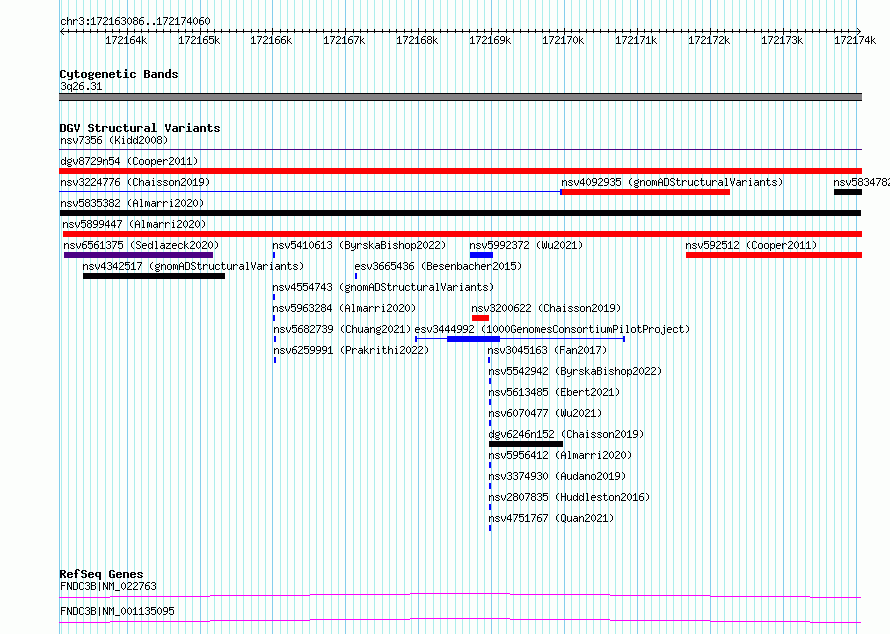This screenshot has width=890, height=634.
Task: Click the nsv5899447 (Almarri2020) label
Action: pyautogui.click(x=135, y=224)
